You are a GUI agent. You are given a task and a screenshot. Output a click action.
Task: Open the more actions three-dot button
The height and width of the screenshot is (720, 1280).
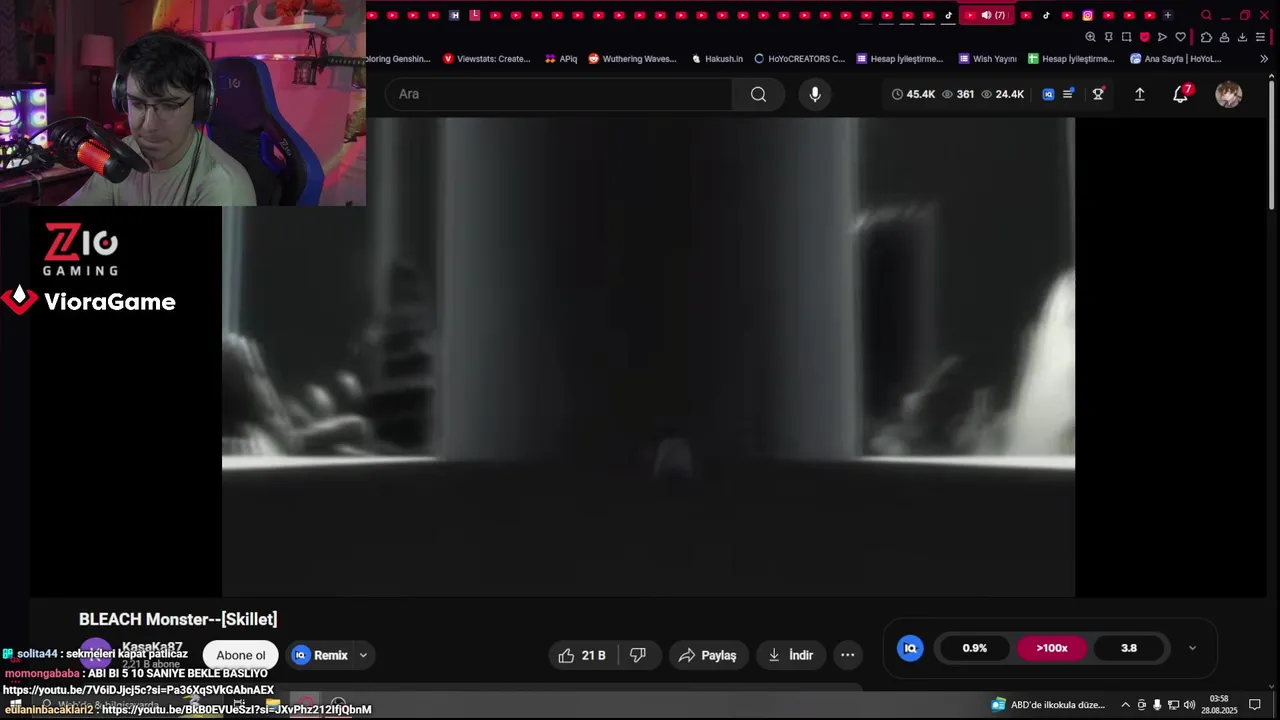[847, 655]
